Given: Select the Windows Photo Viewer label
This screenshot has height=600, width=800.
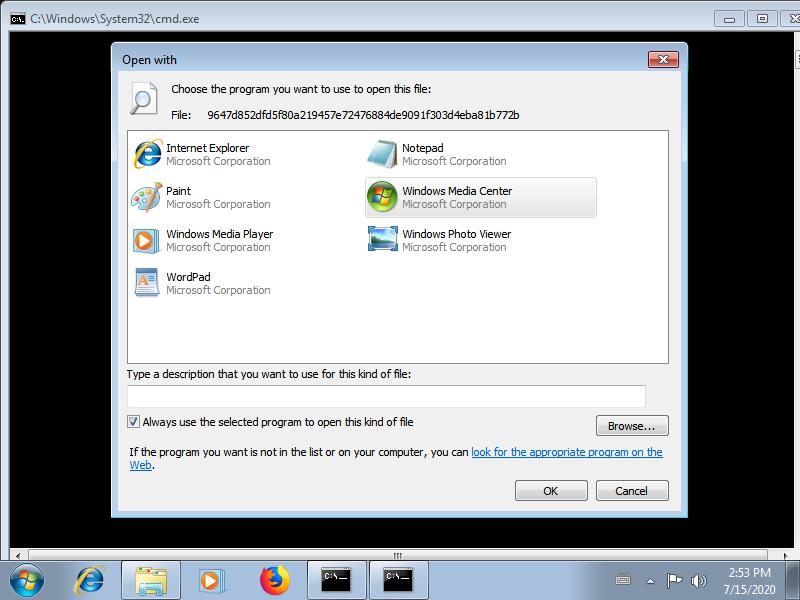Looking at the screenshot, I should click(456, 234).
